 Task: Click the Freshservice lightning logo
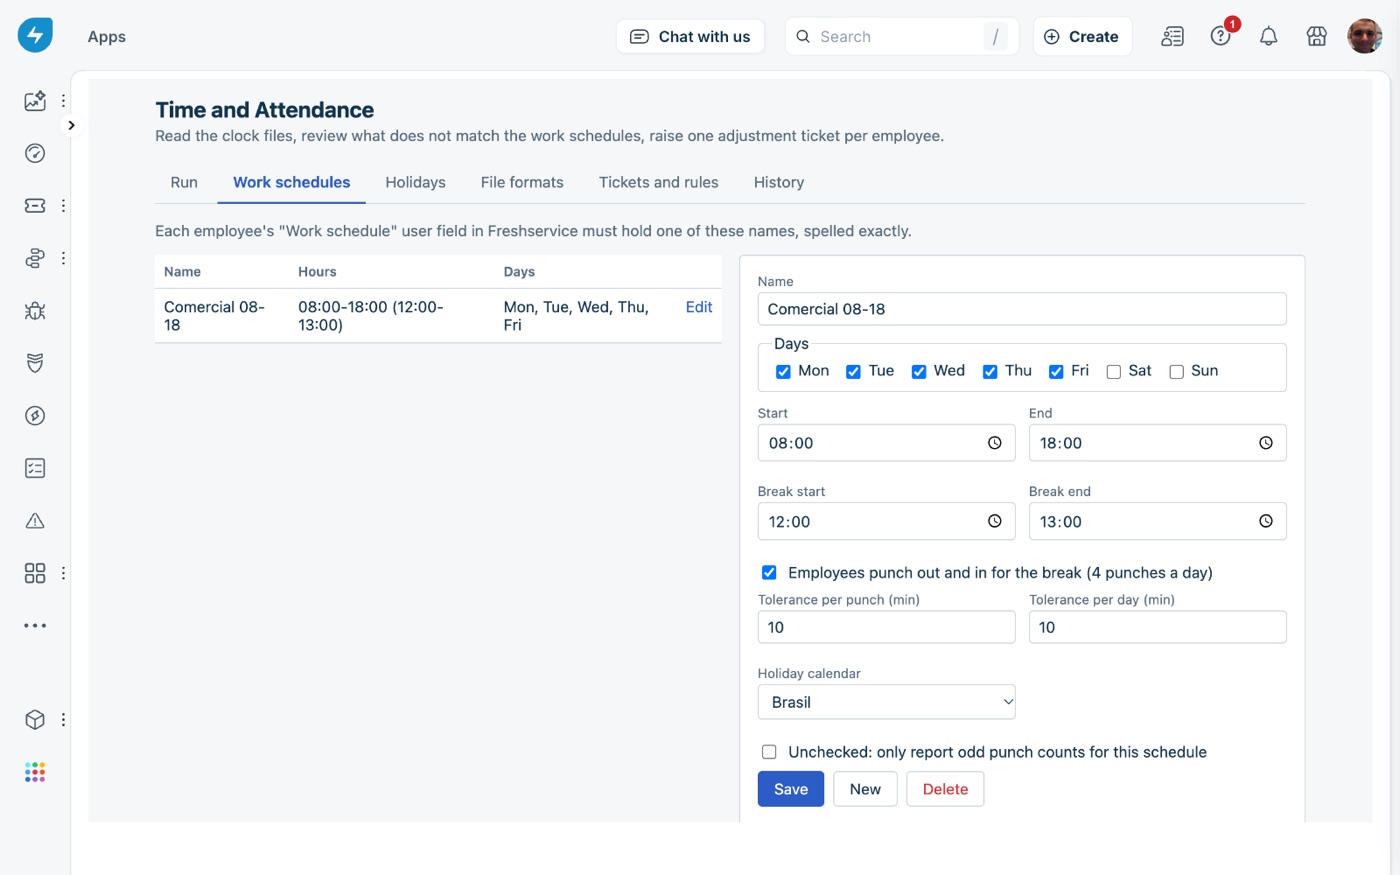click(35, 35)
